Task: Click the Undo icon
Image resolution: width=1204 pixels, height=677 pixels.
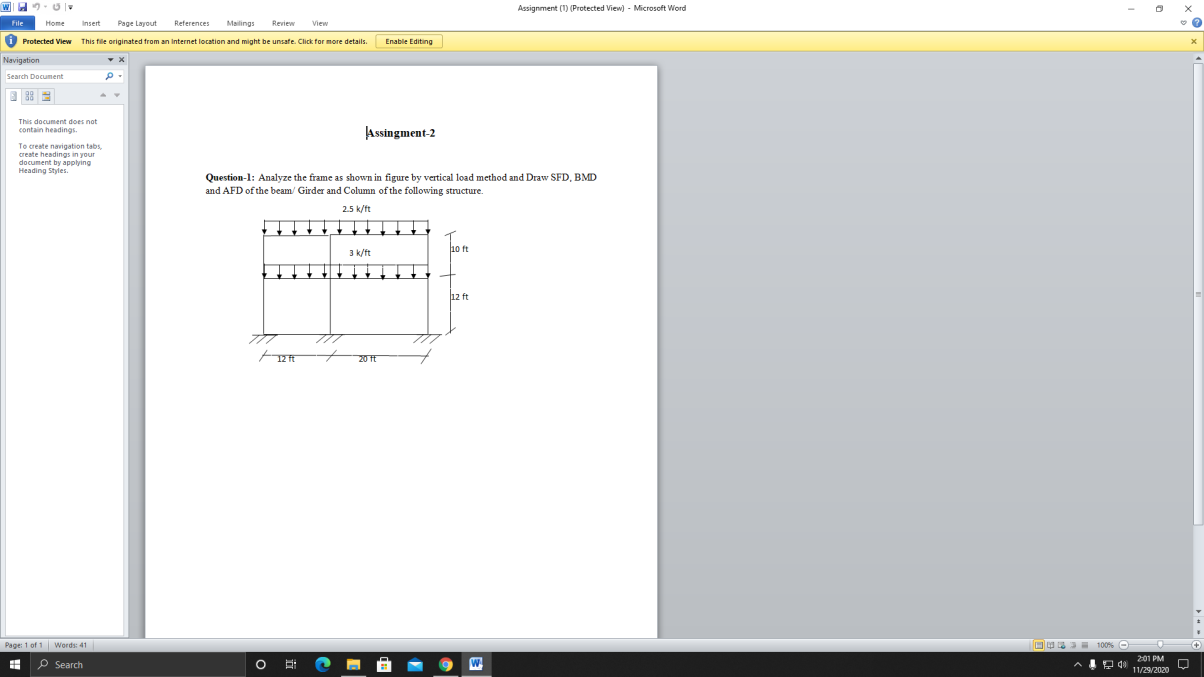Action: click(36, 7)
